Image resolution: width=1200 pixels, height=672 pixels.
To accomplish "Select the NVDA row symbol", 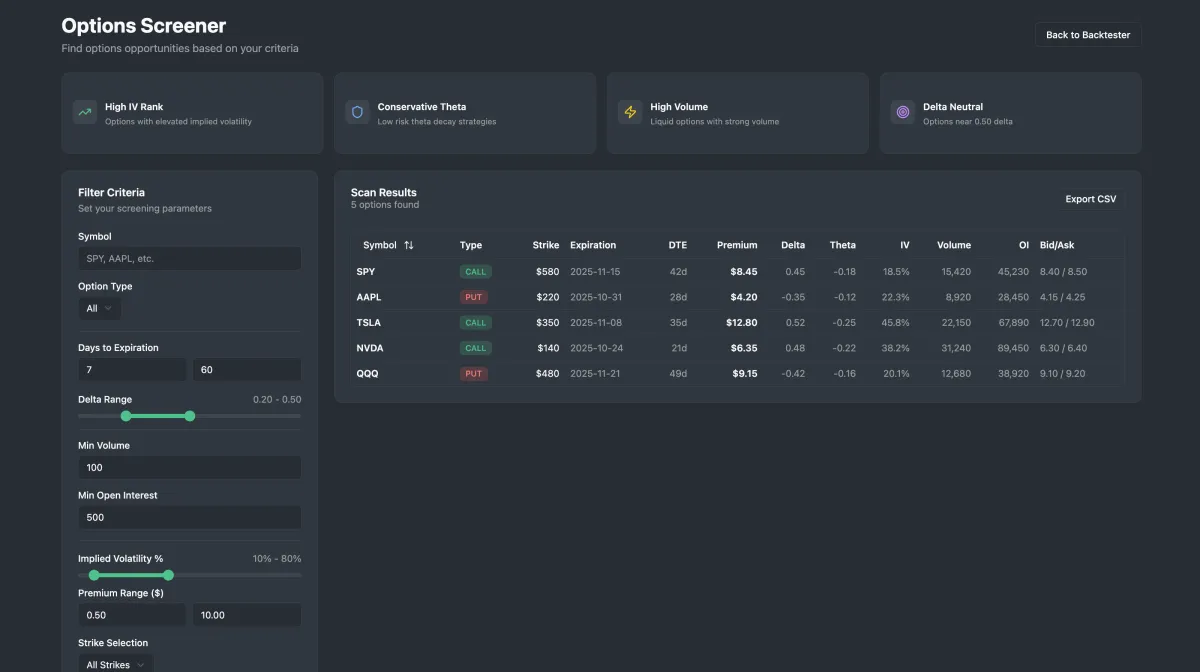I will (370, 348).
